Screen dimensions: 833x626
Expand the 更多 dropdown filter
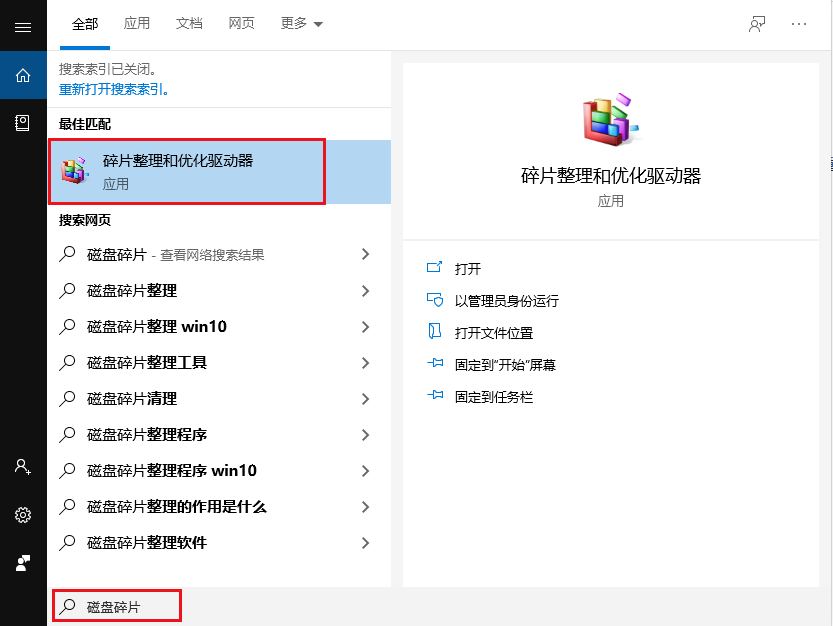click(x=302, y=23)
